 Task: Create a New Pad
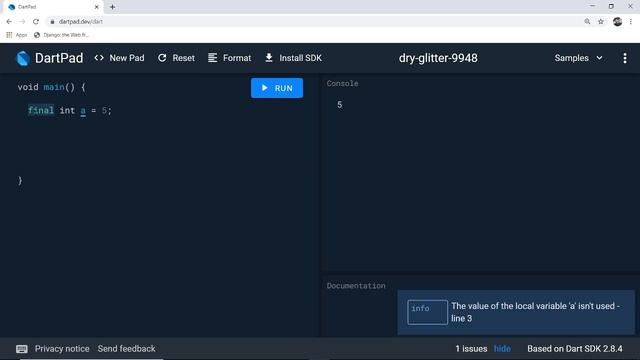tap(119, 58)
